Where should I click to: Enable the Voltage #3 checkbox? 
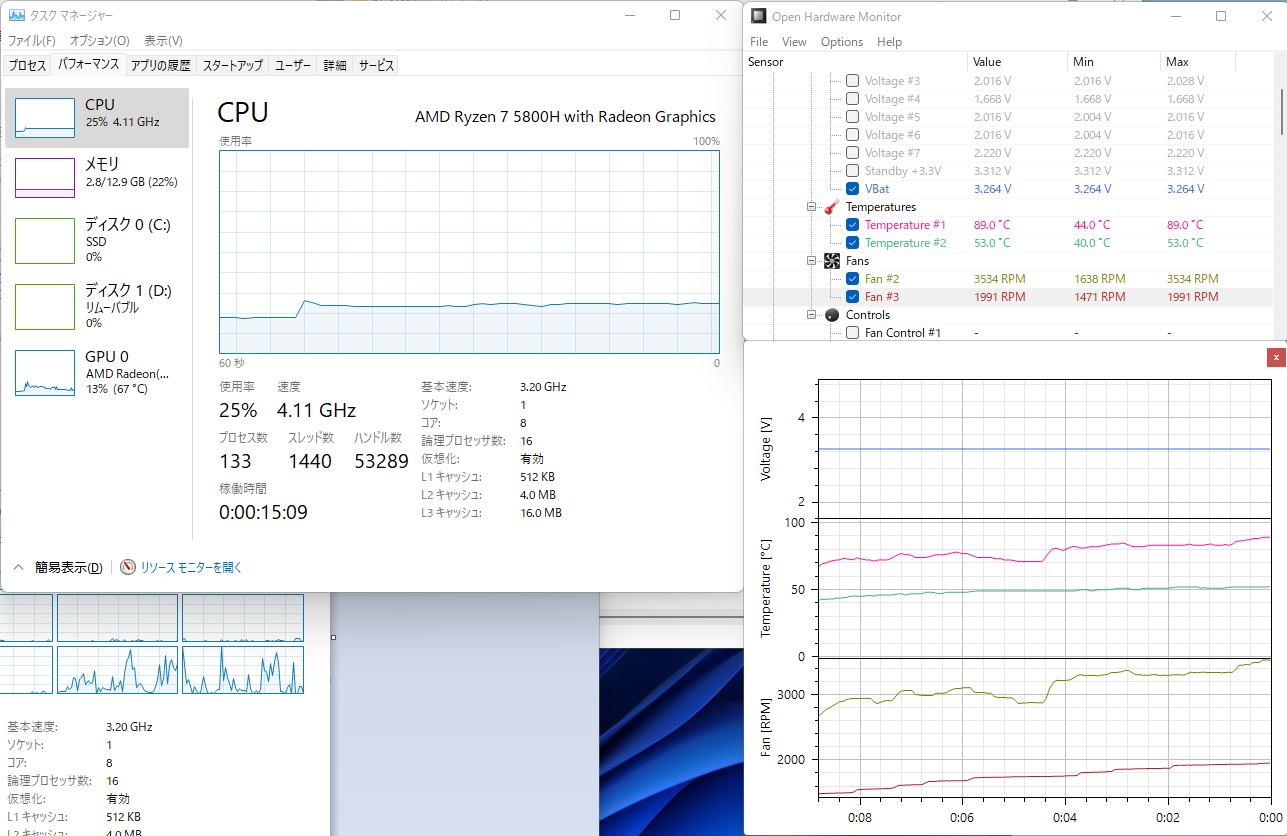[852, 81]
